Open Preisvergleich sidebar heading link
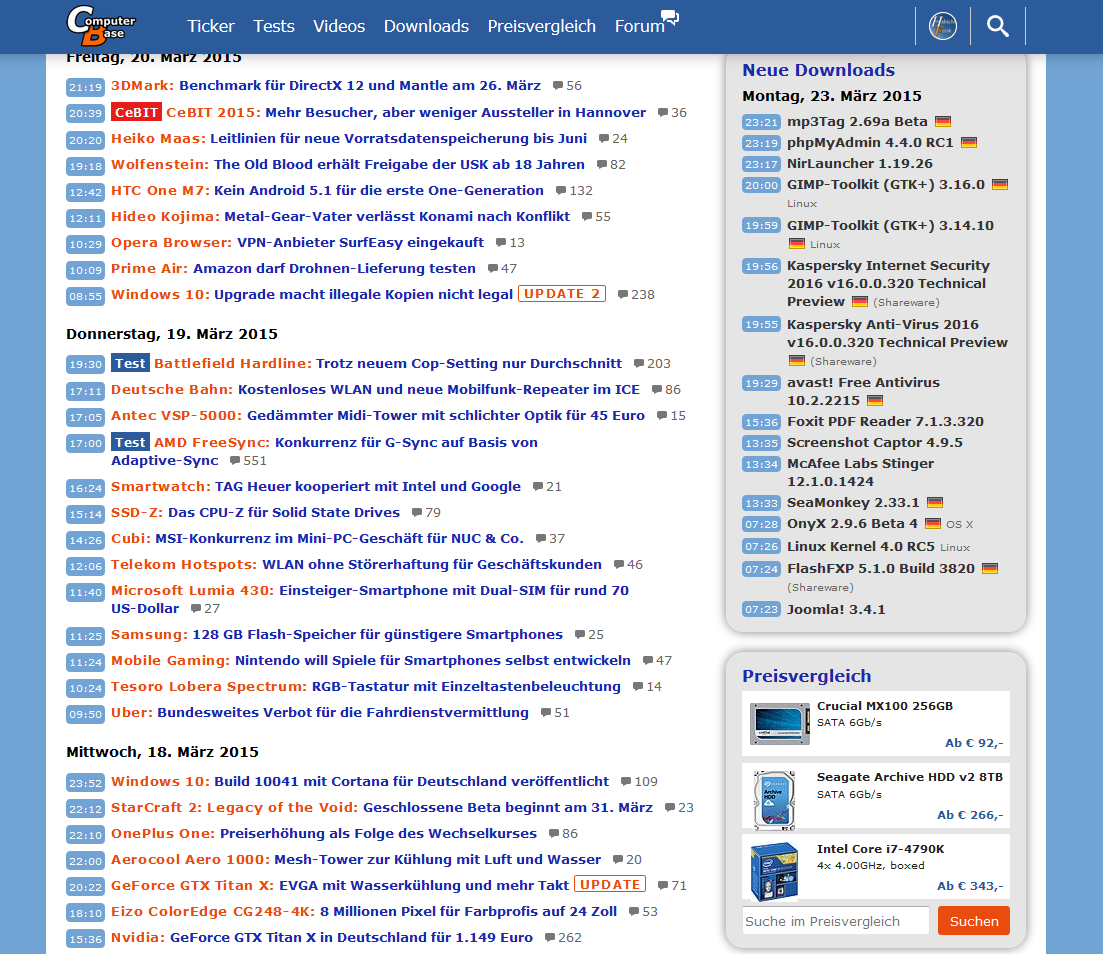 coord(807,676)
